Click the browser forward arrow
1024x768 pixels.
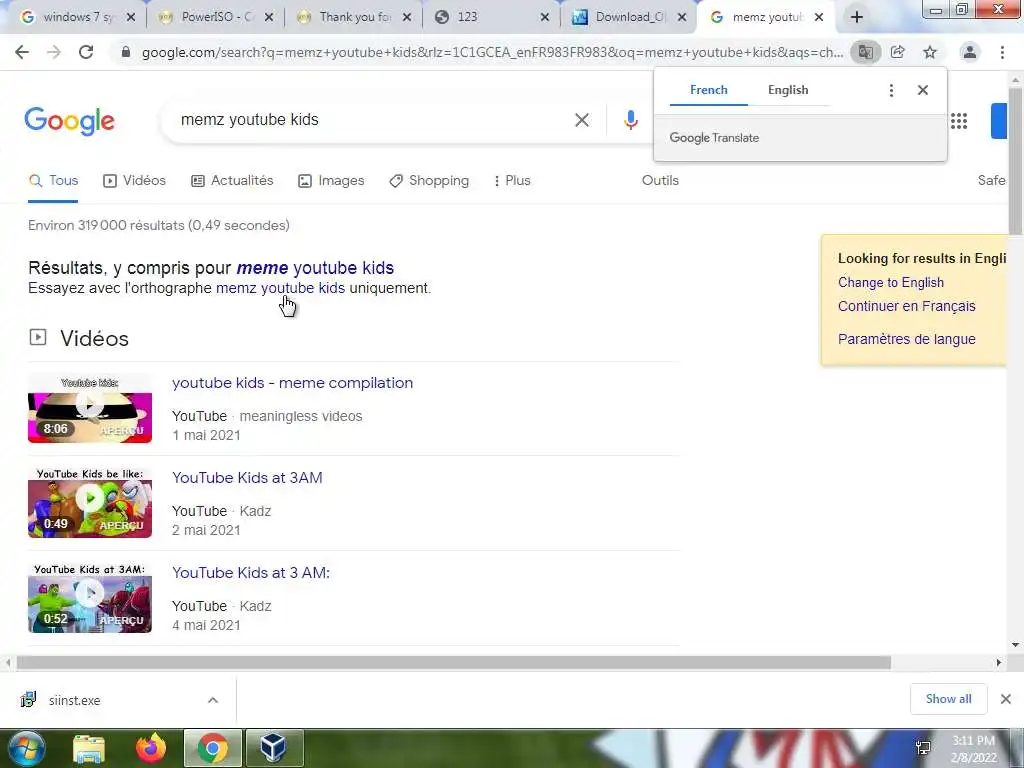54,52
